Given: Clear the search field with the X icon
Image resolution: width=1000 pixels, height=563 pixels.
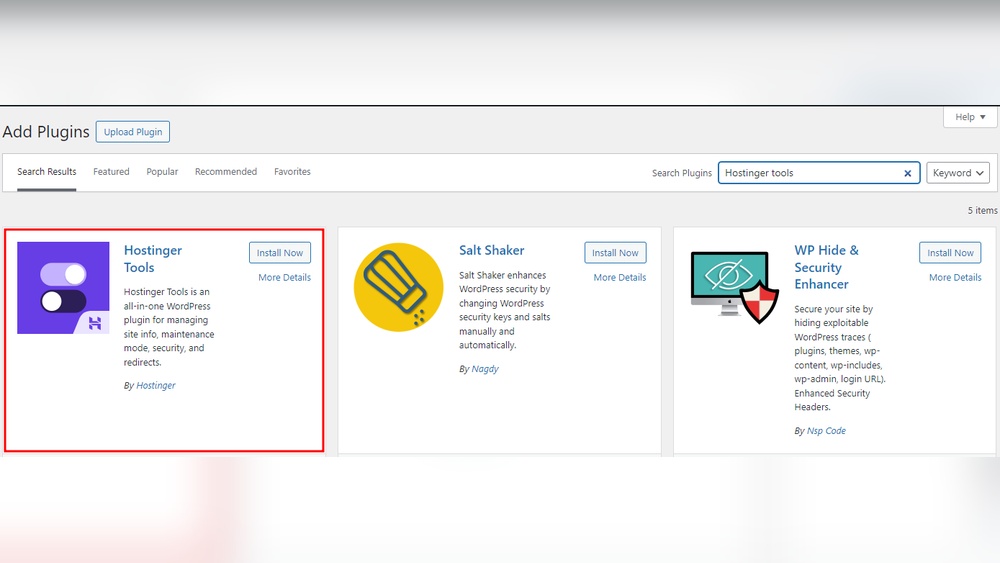Looking at the screenshot, I should click(908, 173).
